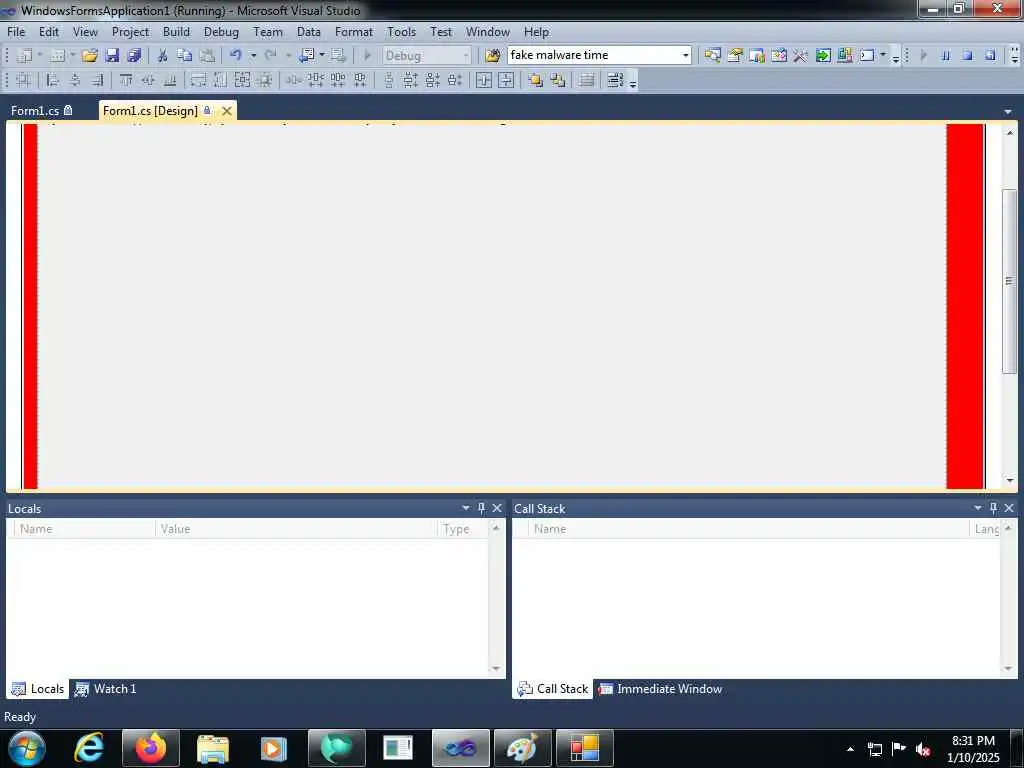Click the Open File folder icon
The image size is (1024, 768).
89,56
